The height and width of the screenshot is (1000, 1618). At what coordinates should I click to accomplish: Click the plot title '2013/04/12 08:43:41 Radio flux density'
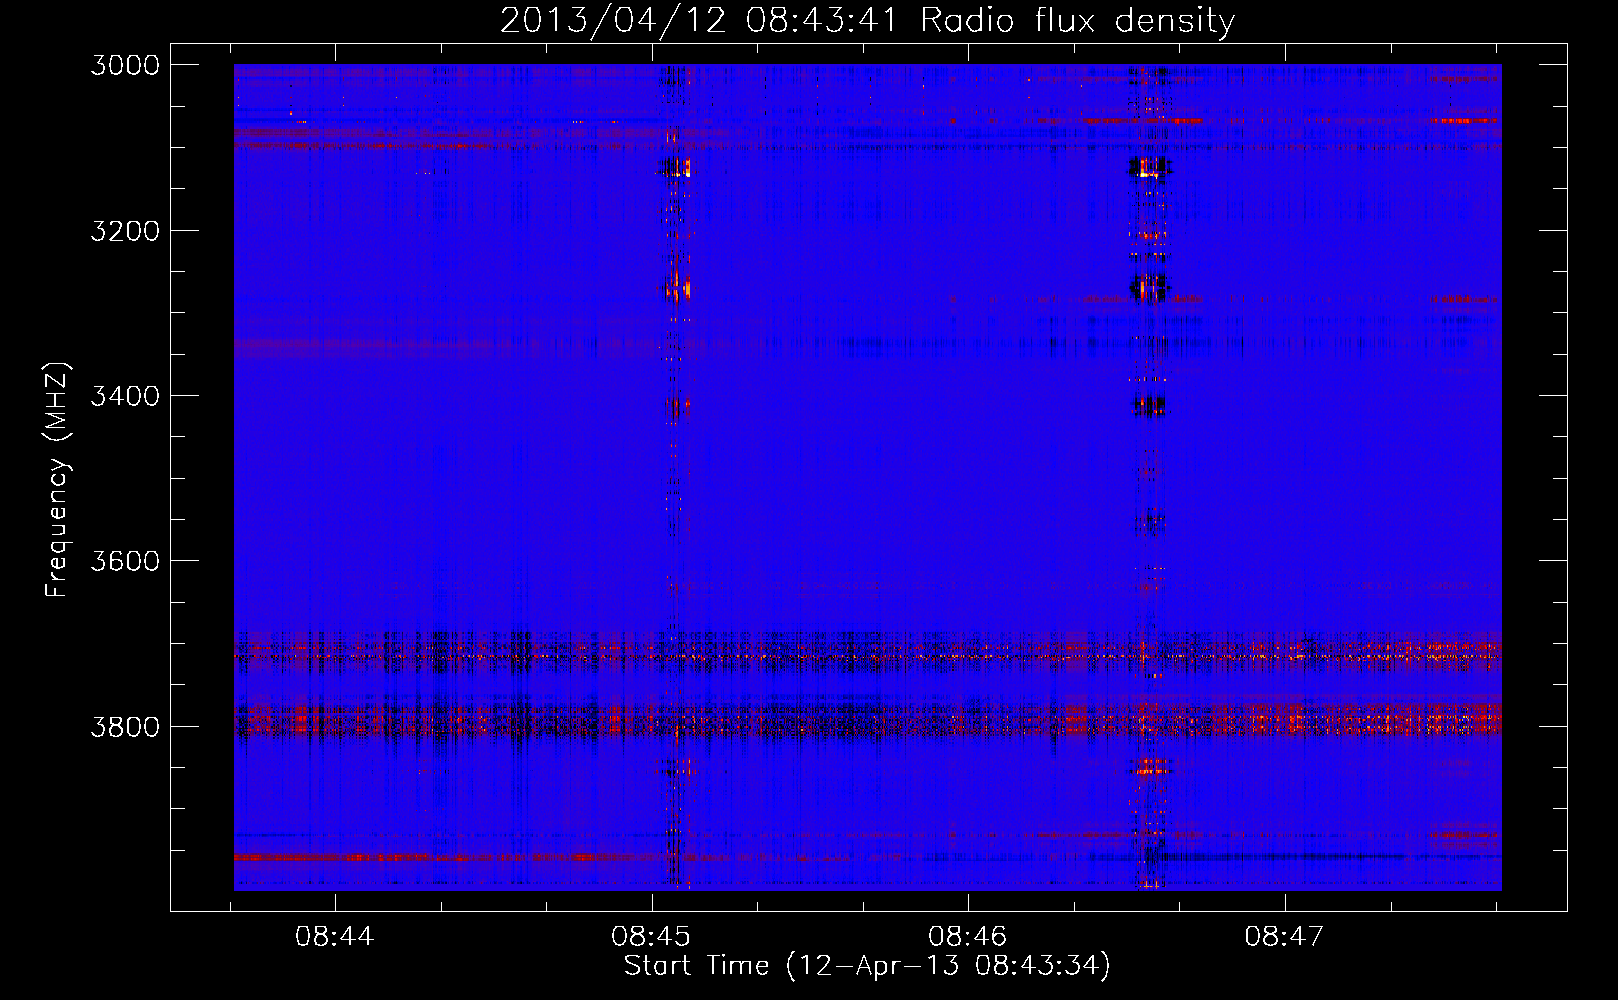click(x=867, y=21)
